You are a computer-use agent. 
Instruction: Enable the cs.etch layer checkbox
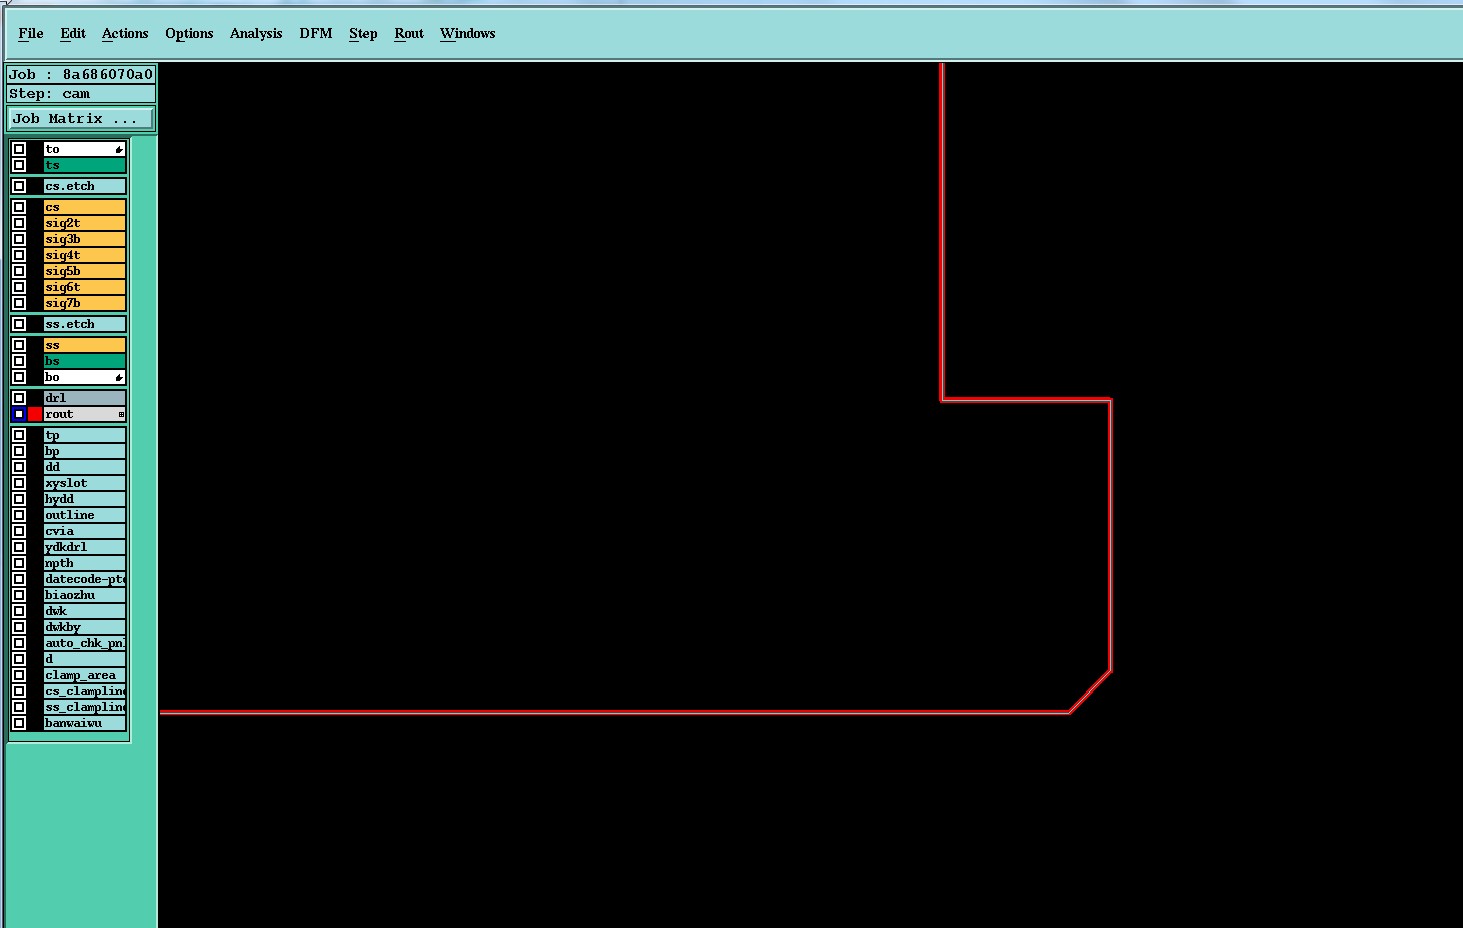[x=19, y=186]
